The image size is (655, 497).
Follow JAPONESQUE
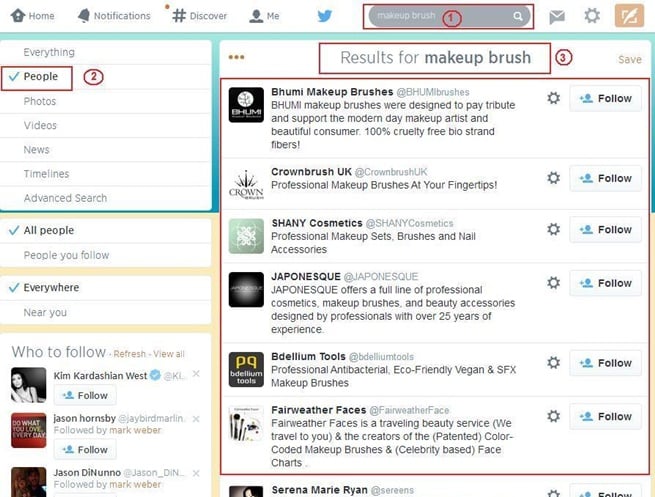pos(605,283)
